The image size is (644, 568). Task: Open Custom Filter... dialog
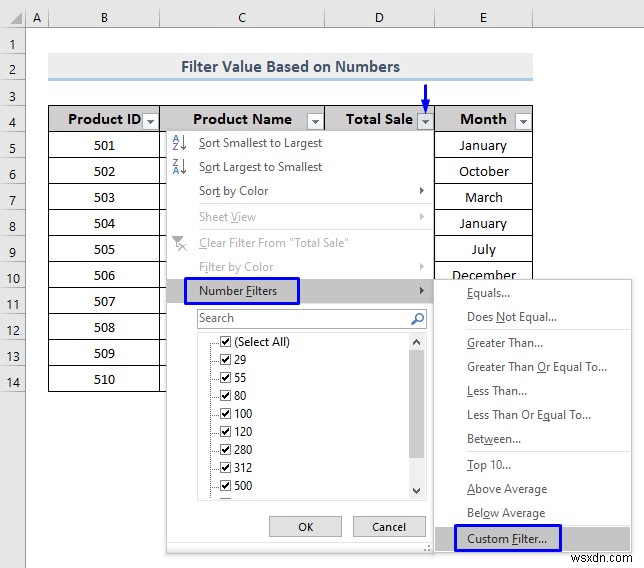pos(533,538)
